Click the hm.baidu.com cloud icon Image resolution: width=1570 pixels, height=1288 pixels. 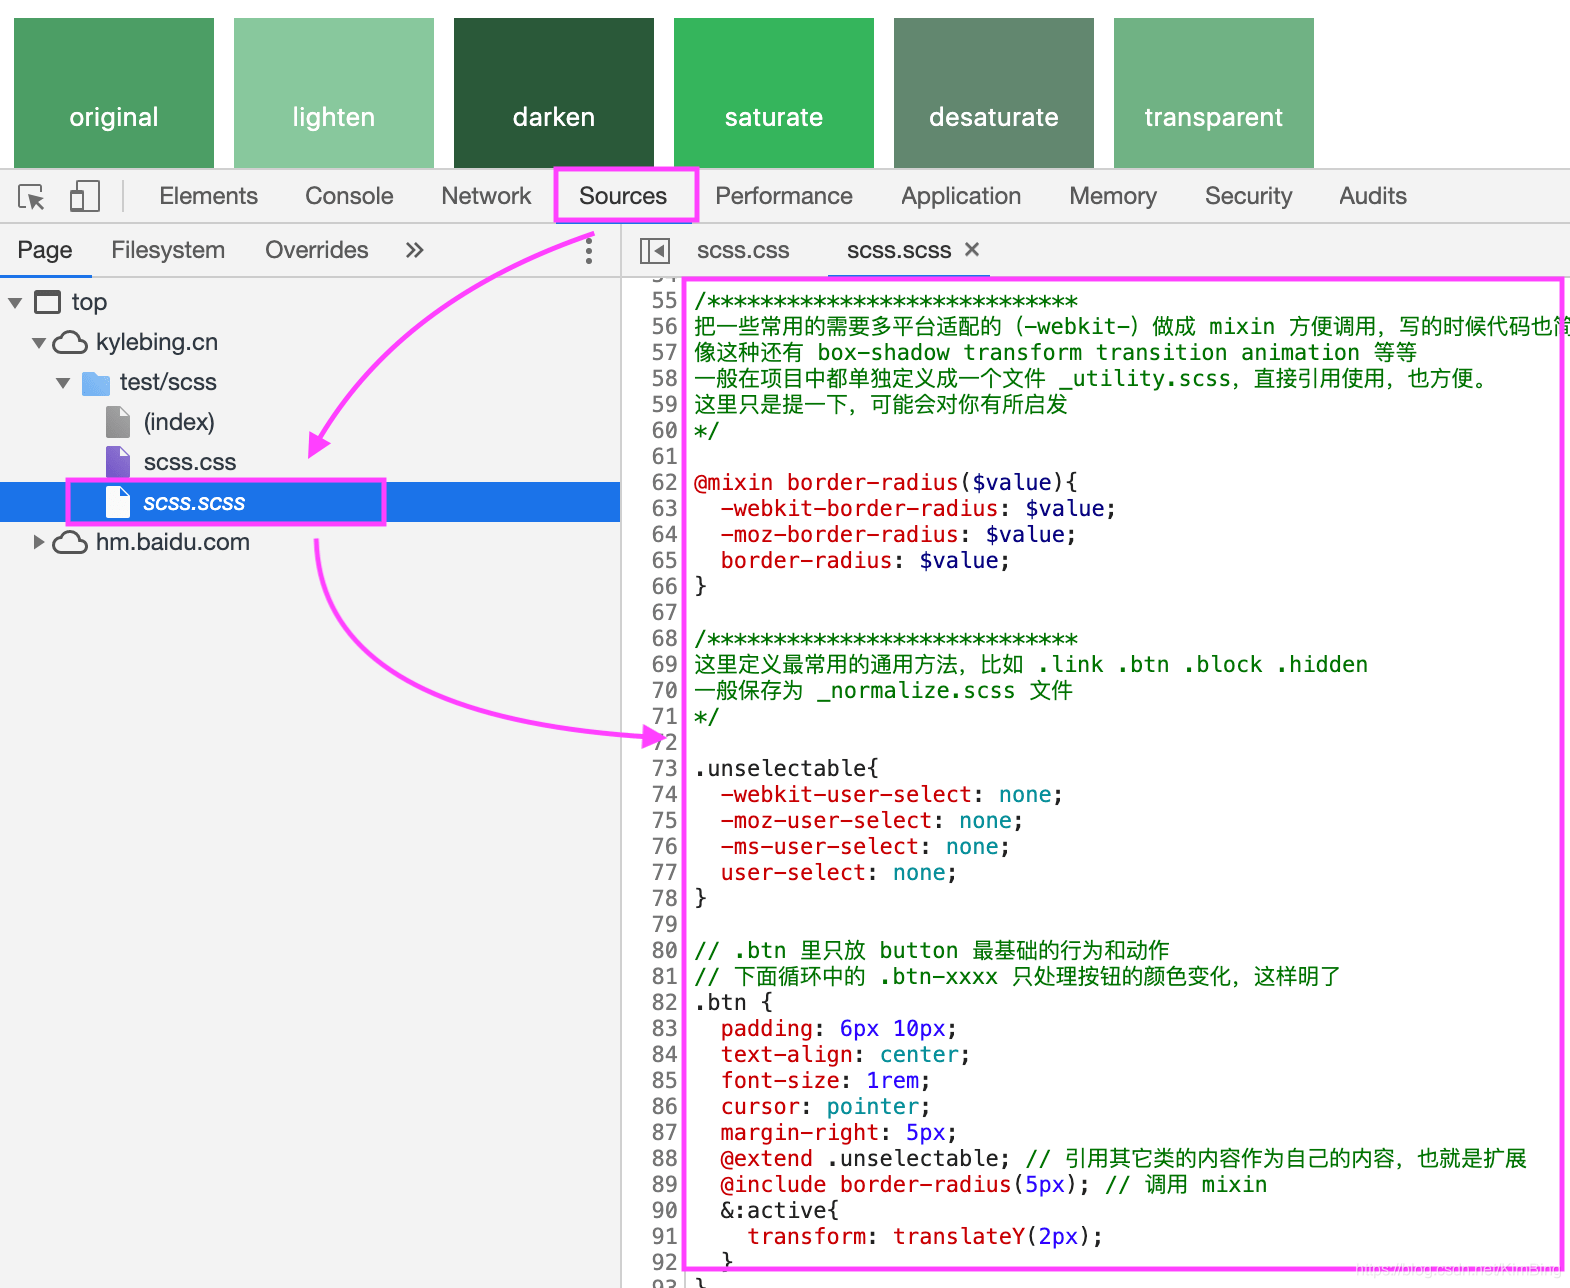coord(70,542)
